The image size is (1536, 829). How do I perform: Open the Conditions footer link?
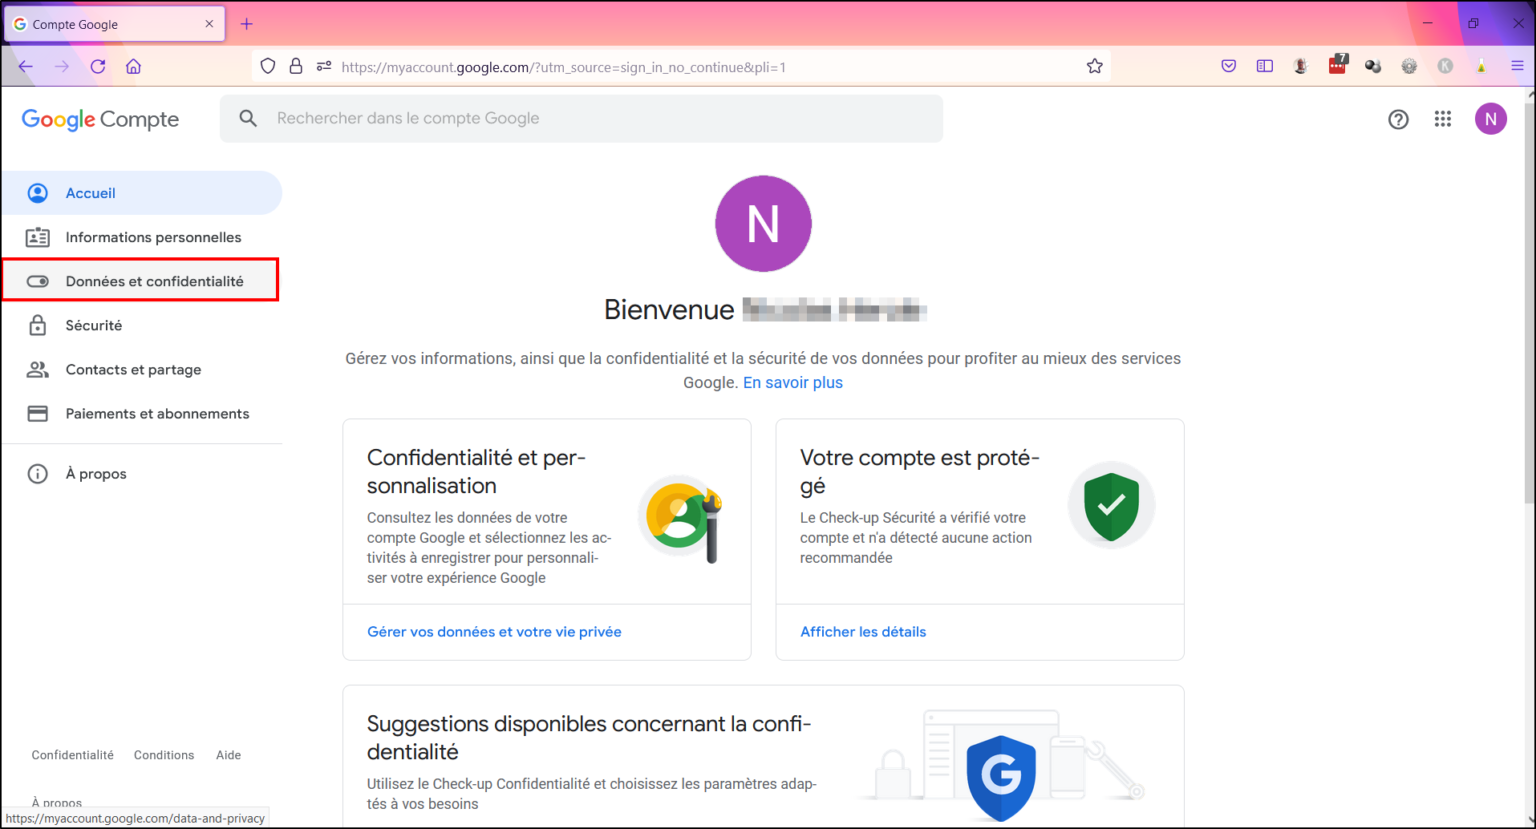[x=164, y=755]
